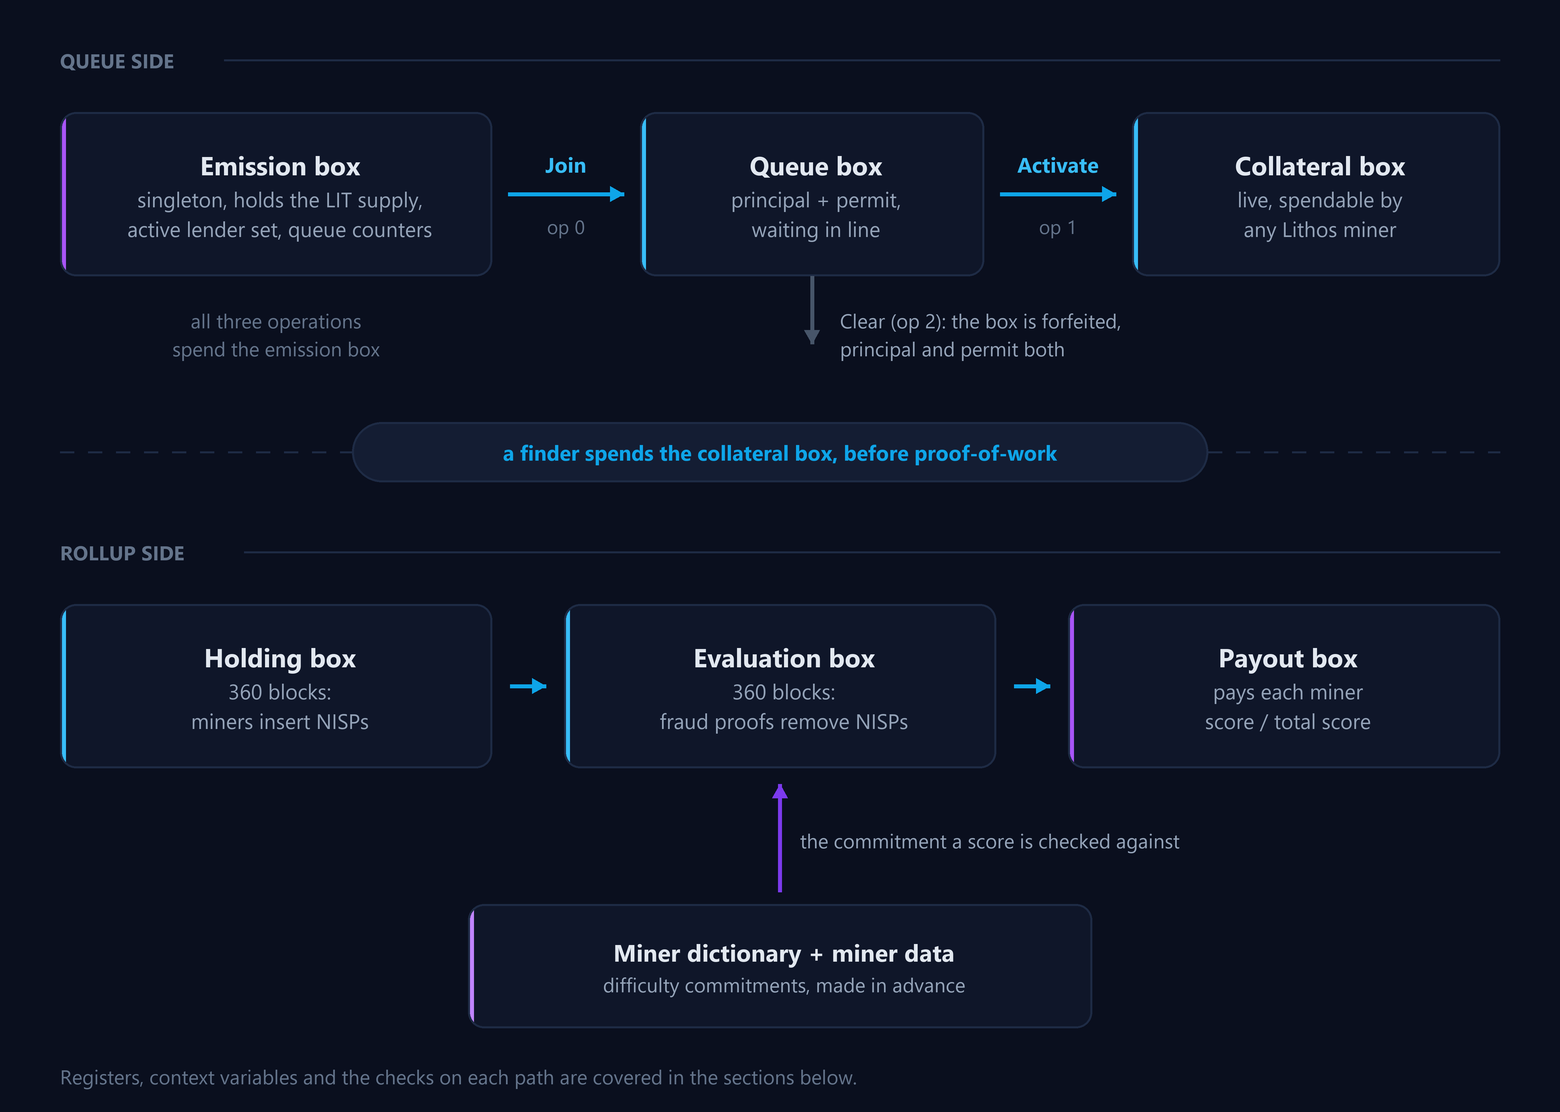Click the Payout box node
This screenshot has width=1560, height=1112.
(x=1284, y=686)
